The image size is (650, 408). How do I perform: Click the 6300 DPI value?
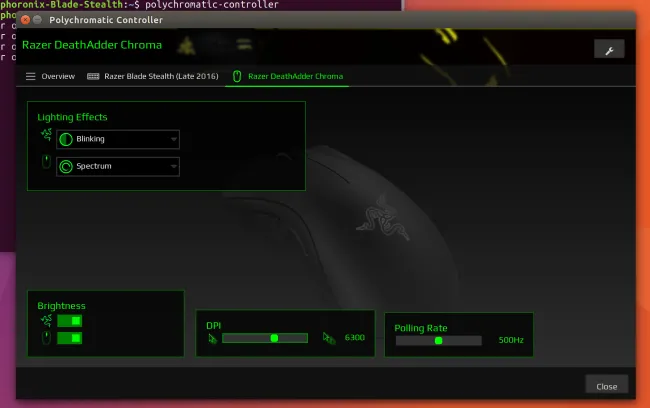[x=355, y=338]
